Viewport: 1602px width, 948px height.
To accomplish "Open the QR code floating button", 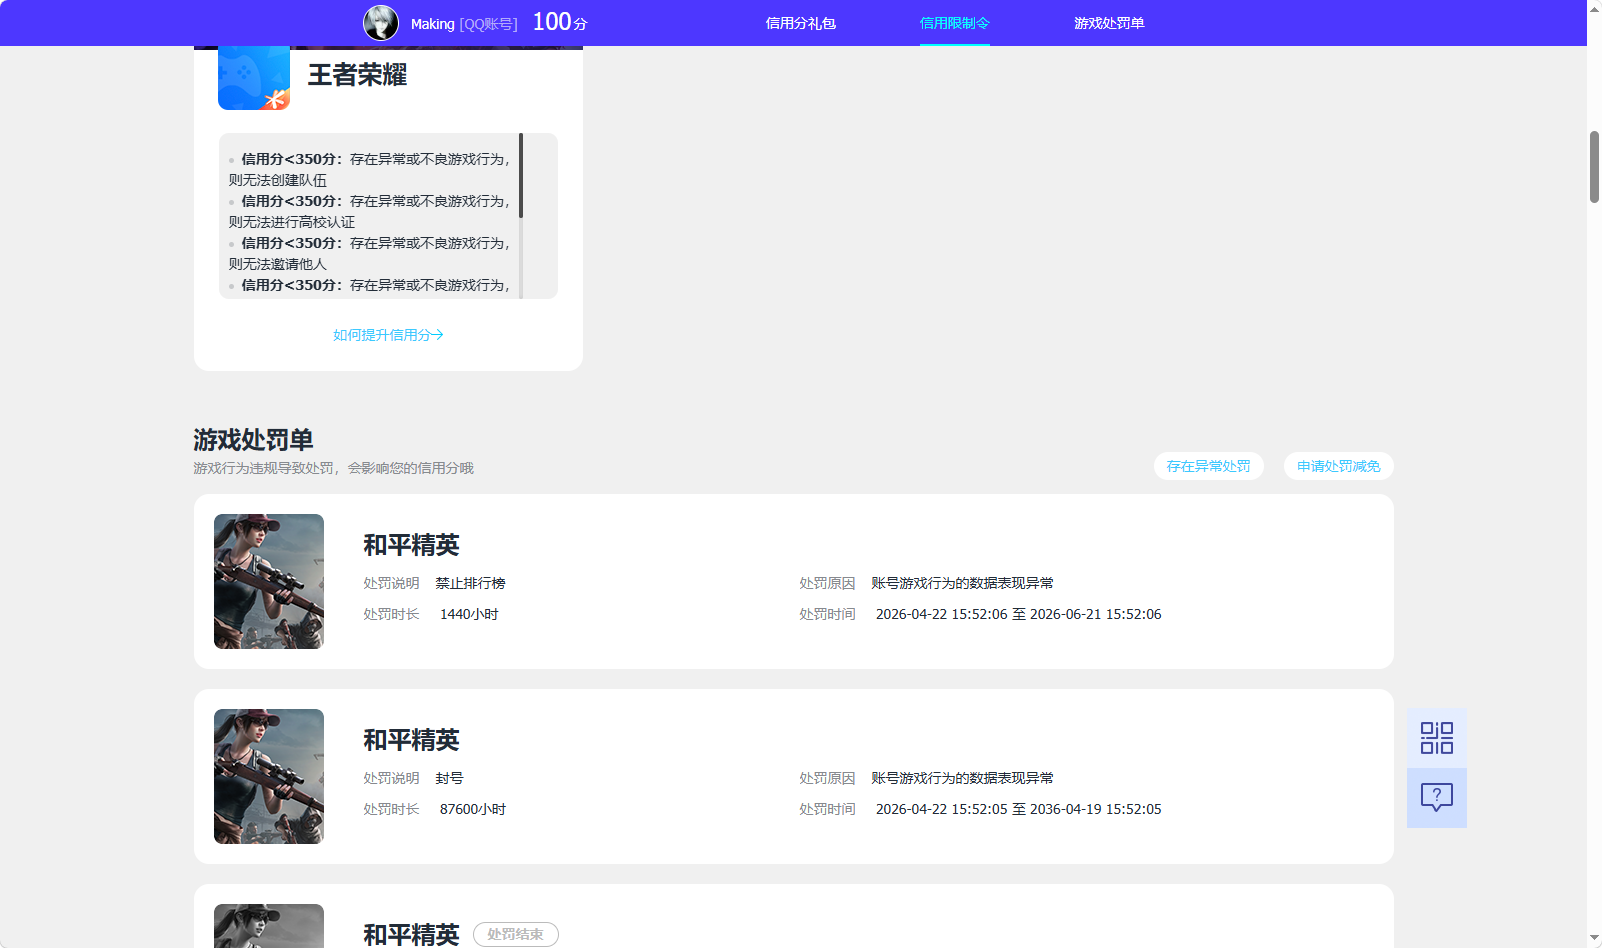I will pyautogui.click(x=1437, y=738).
